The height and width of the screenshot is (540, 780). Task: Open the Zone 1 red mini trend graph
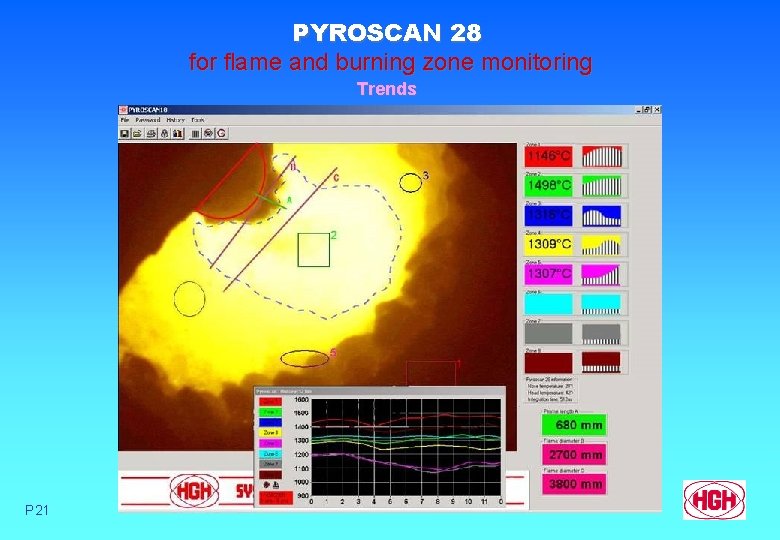click(x=602, y=156)
